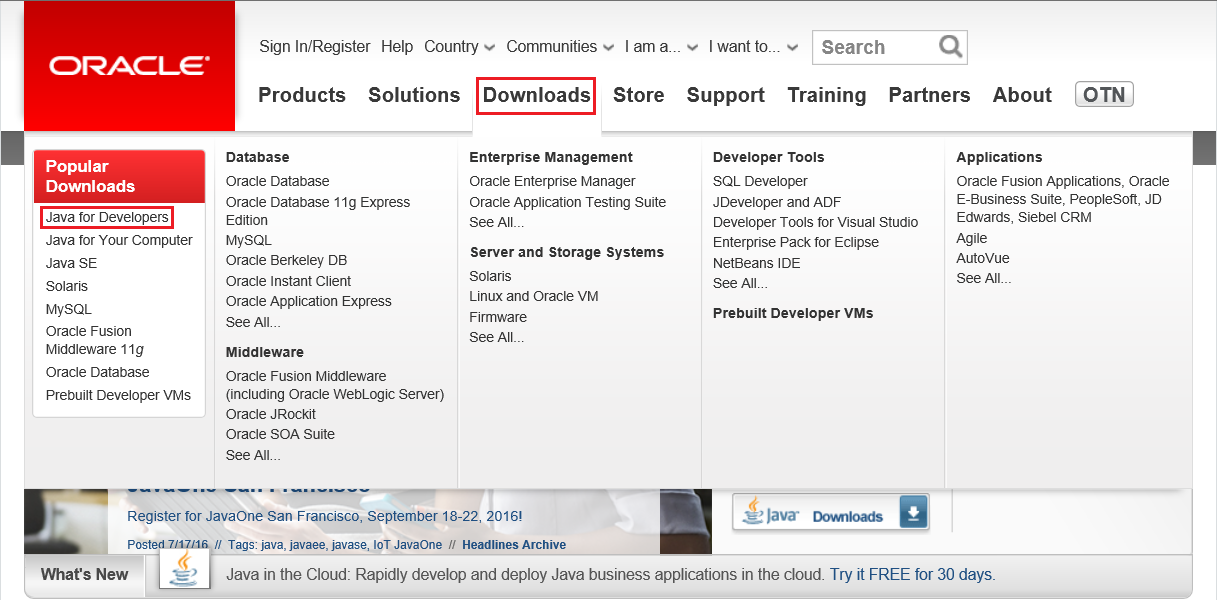Open Oracle Instant Client link
The image size is (1217, 600).
tap(288, 281)
